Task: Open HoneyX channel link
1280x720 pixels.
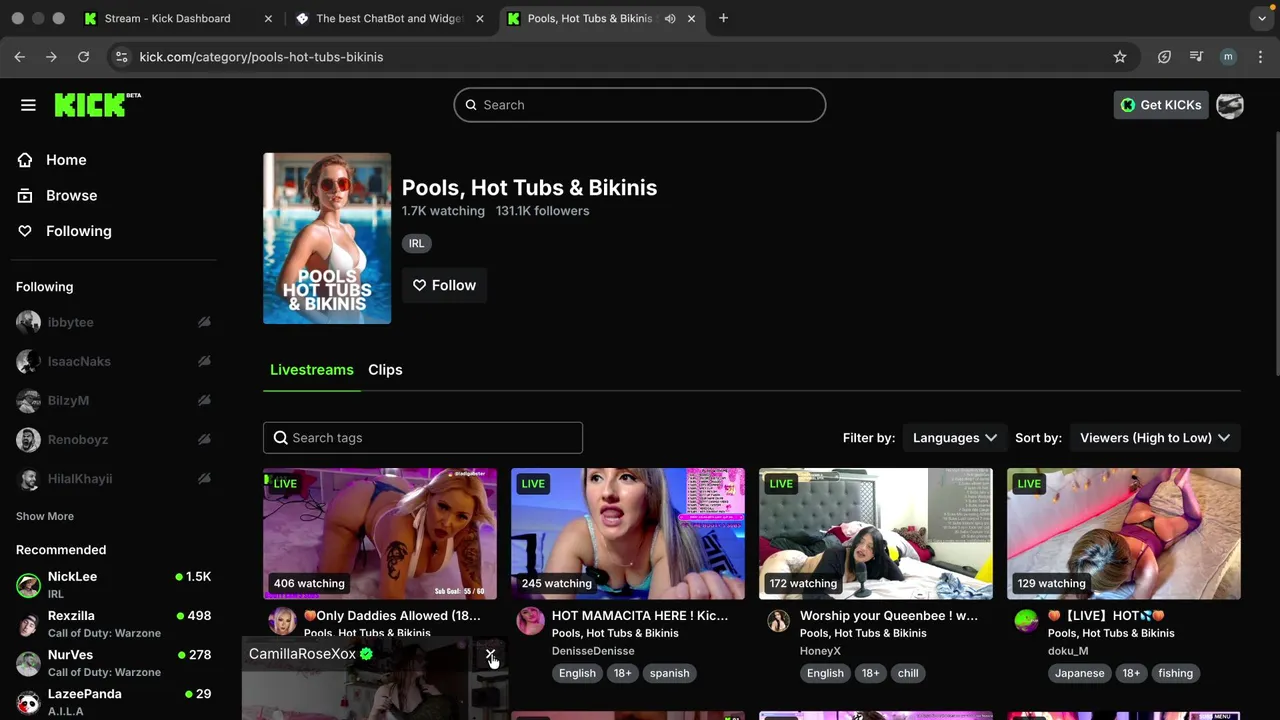Action: [820, 651]
